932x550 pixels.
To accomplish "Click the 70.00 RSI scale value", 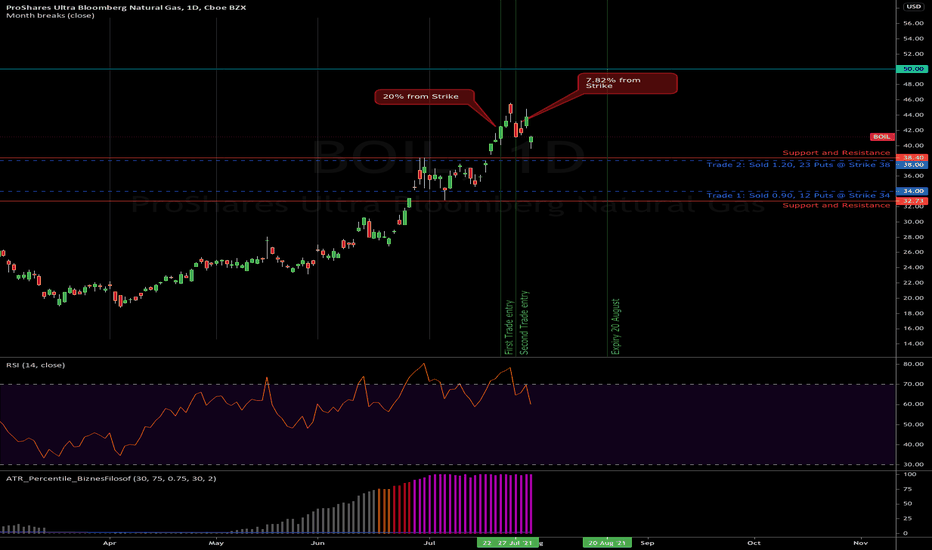I will coord(914,384).
